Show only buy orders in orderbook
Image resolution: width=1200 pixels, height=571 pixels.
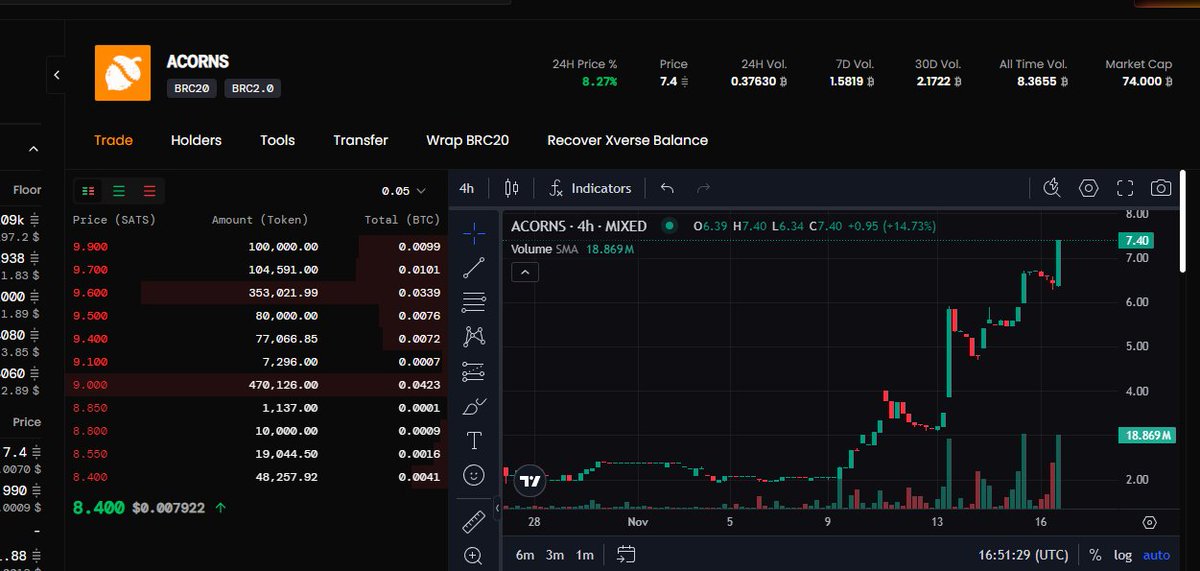click(119, 190)
